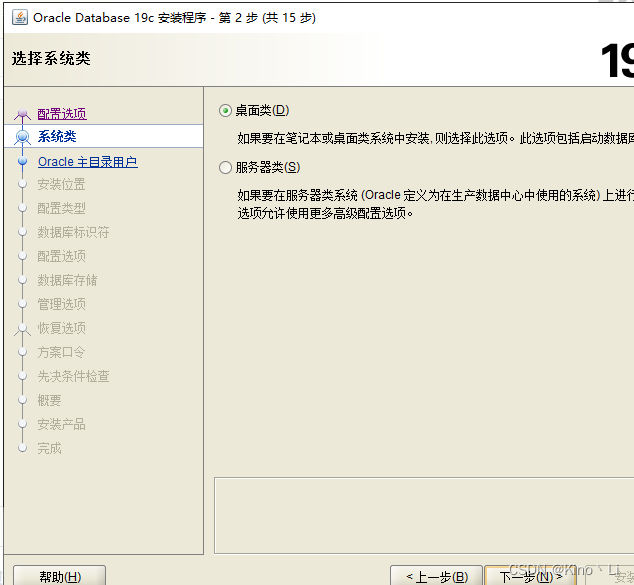This screenshot has height=585, width=634.
Task: Click the 概要 step text
Action: pos(49,400)
